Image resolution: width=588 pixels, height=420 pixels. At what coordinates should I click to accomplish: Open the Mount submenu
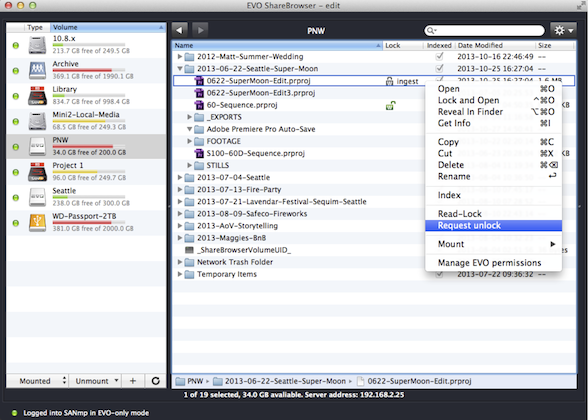pos(493,244)
